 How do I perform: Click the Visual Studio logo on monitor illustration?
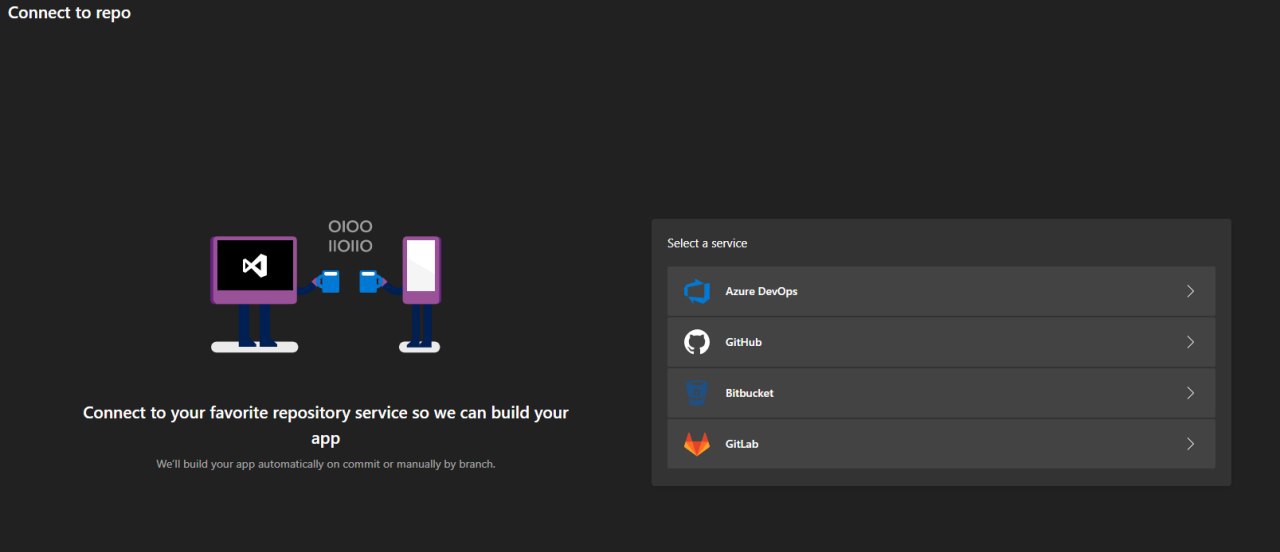pos(255,266)
